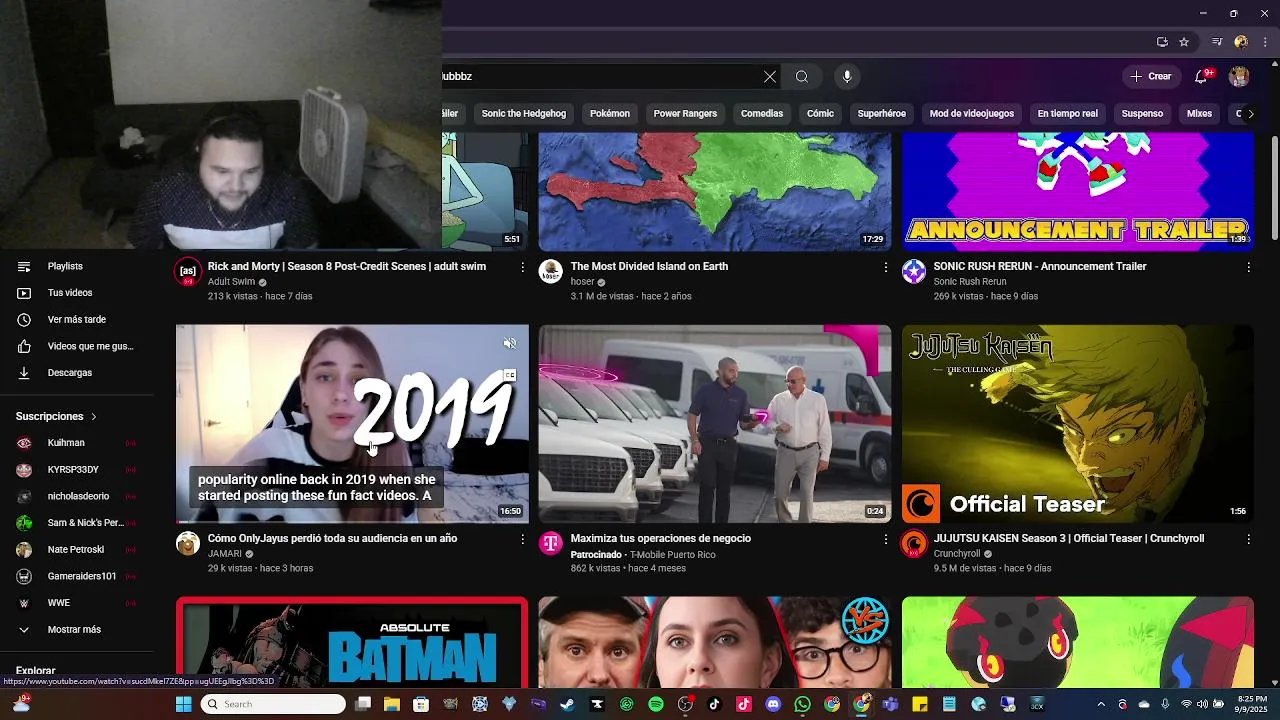Open Discord from the taskbar

(x=773, y=704)
